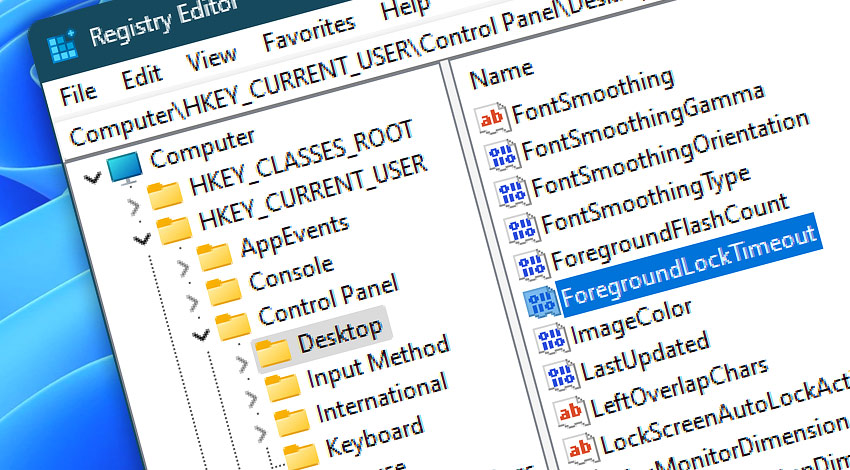The height and width of the screenshot is (470, 850).
Task: Expand the Input Method key arrow
Action: point(251,399)
